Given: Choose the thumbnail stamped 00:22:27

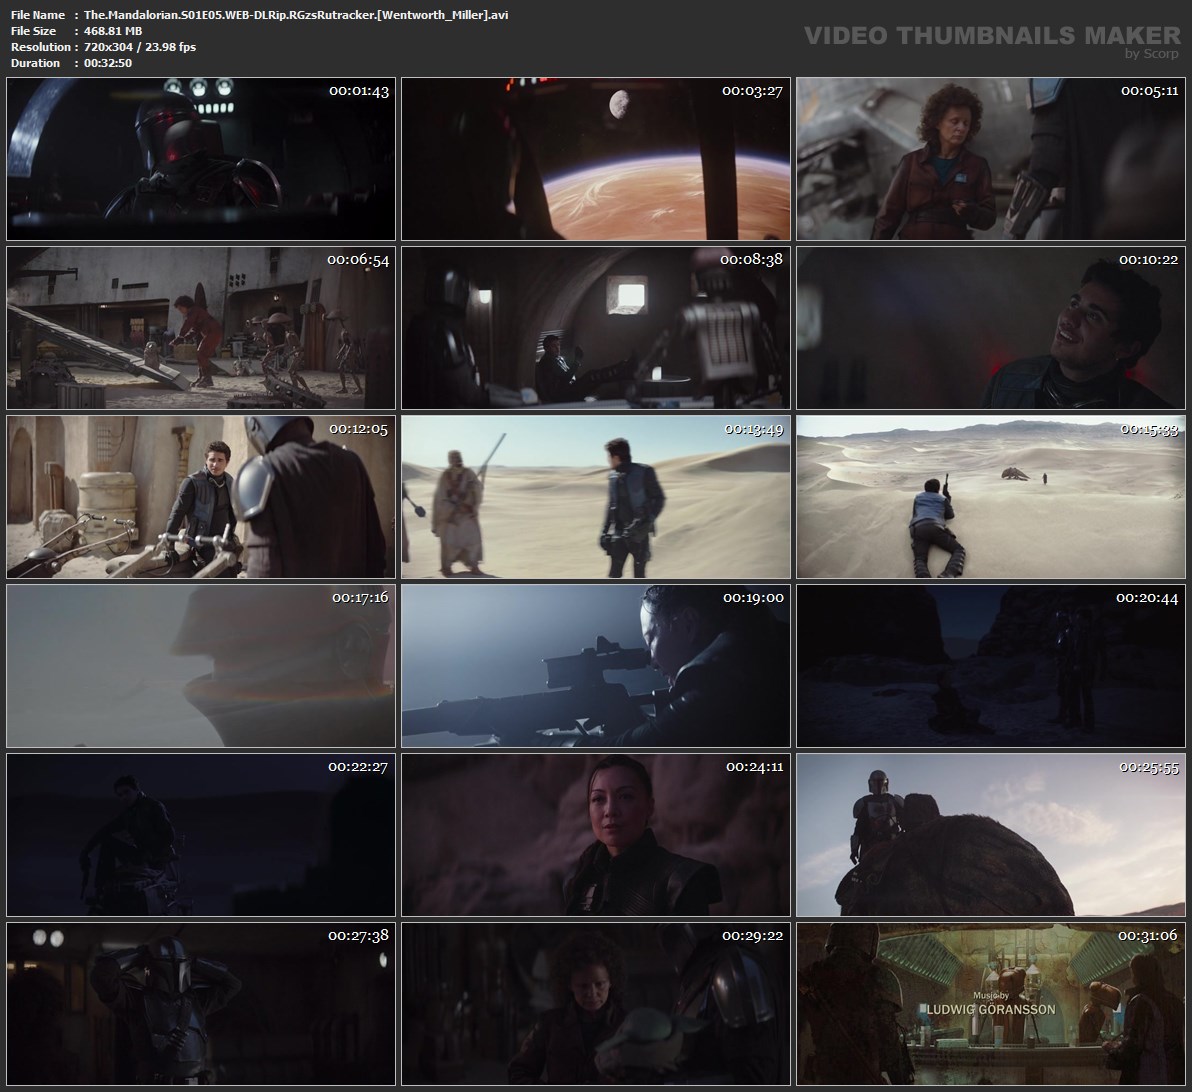Looking at the screenshot, I should pos(201,835).
